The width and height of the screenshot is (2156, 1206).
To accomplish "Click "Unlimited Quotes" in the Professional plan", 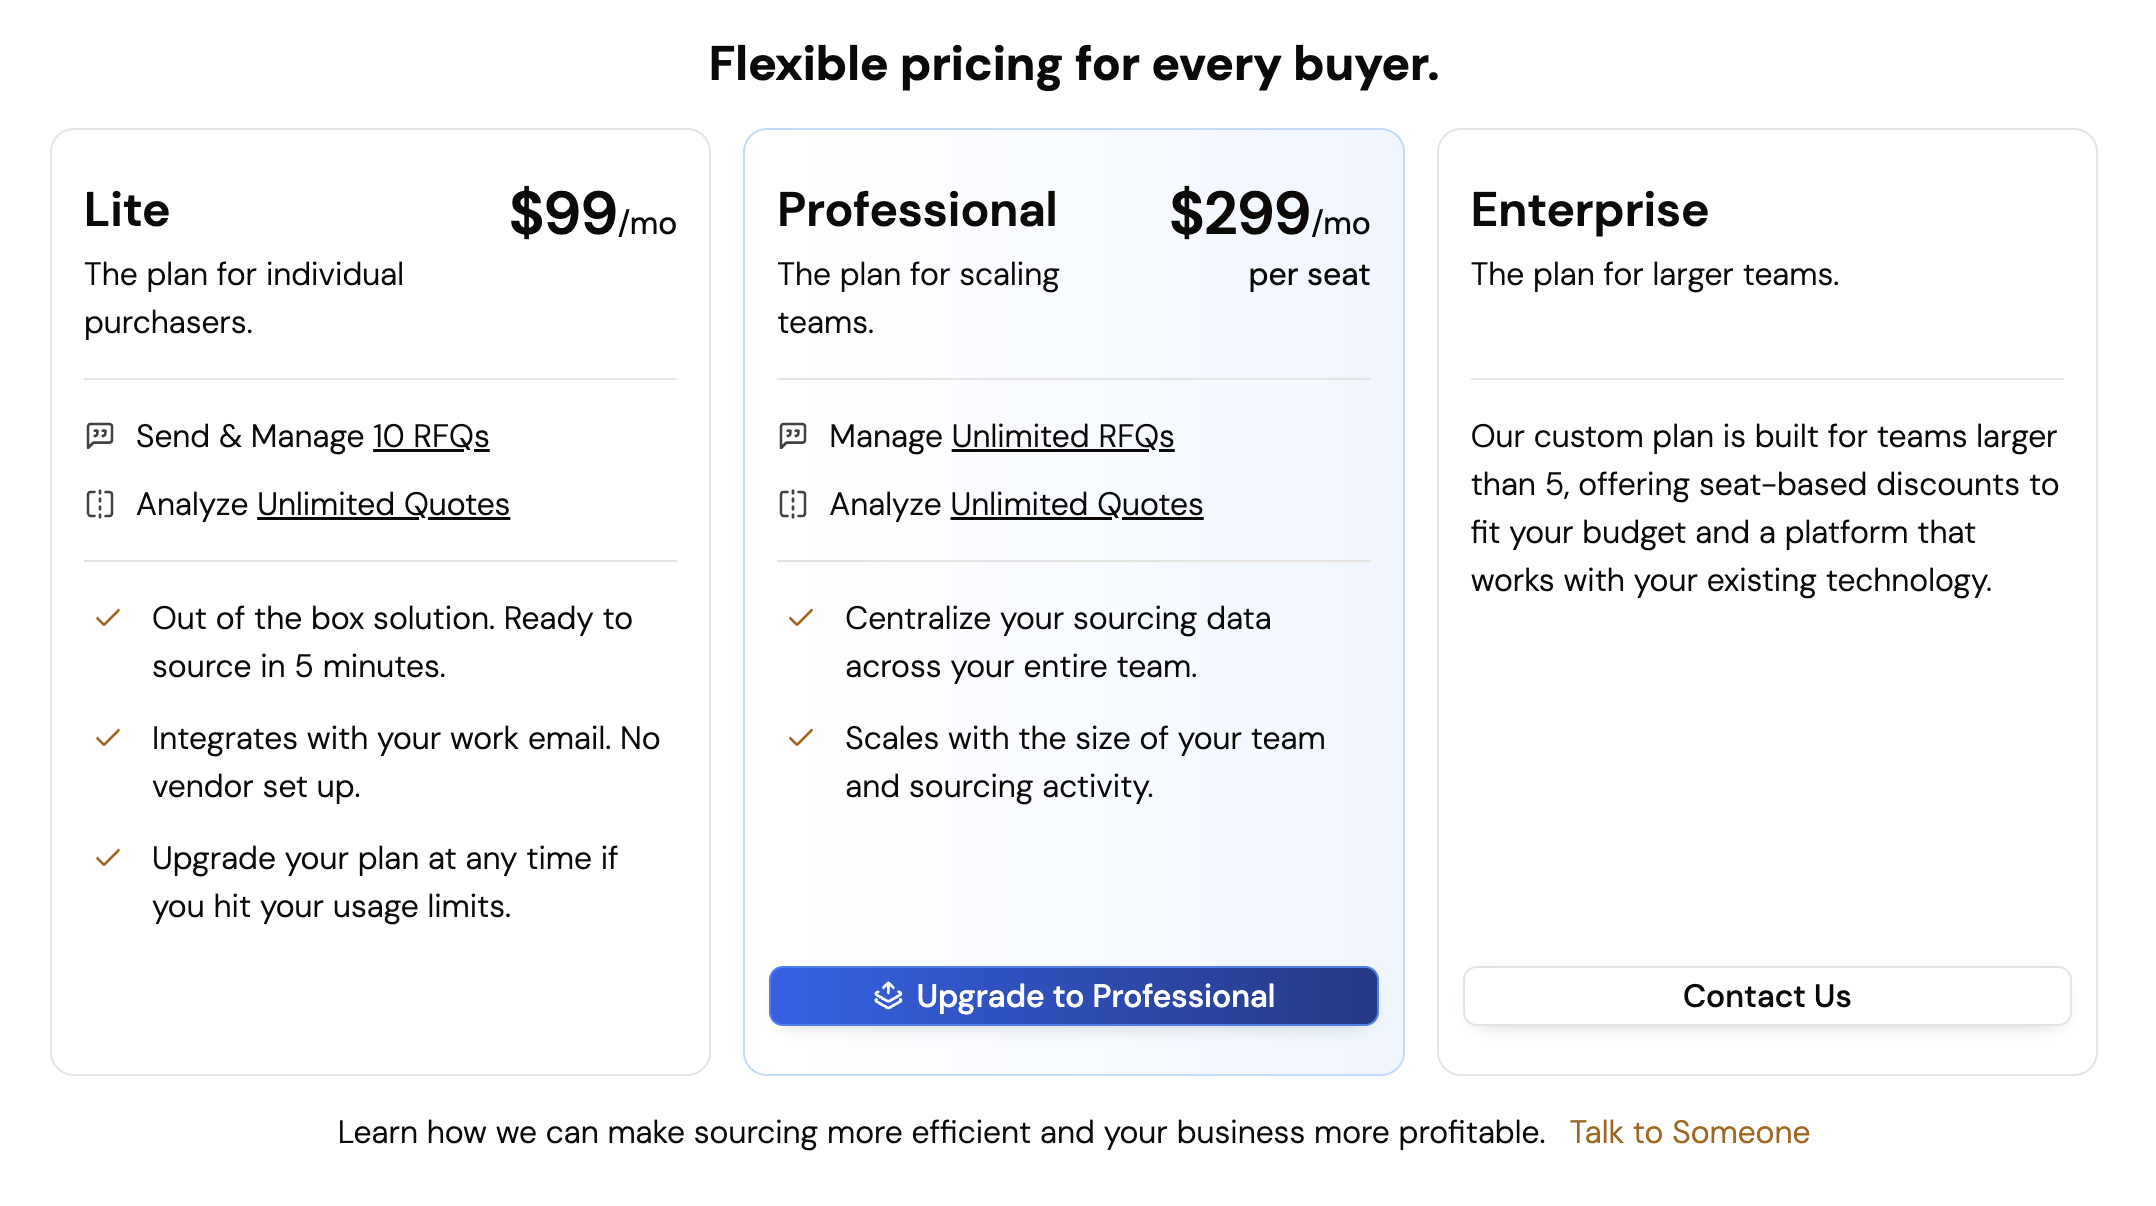I will [1076, 504].
